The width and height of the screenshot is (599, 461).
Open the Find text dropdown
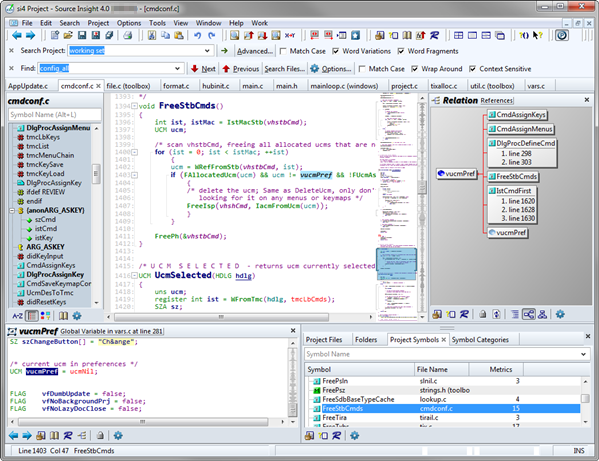pyautogui.click(x=178, y=69)
